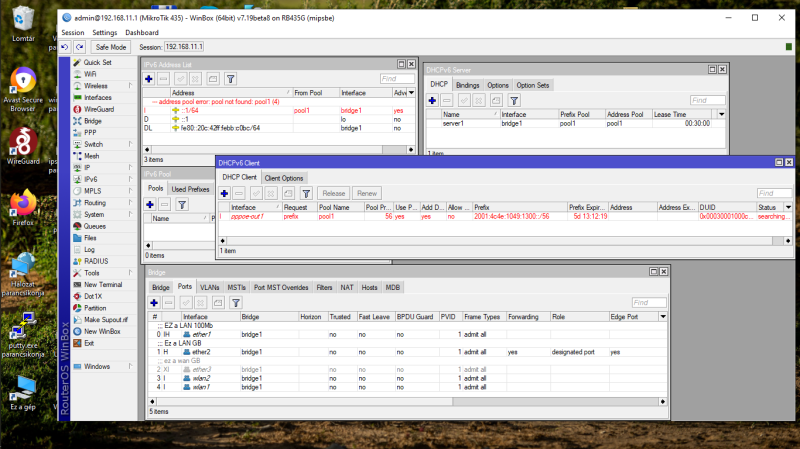
Task: Click the Renew button
Action: click(367, 193)
